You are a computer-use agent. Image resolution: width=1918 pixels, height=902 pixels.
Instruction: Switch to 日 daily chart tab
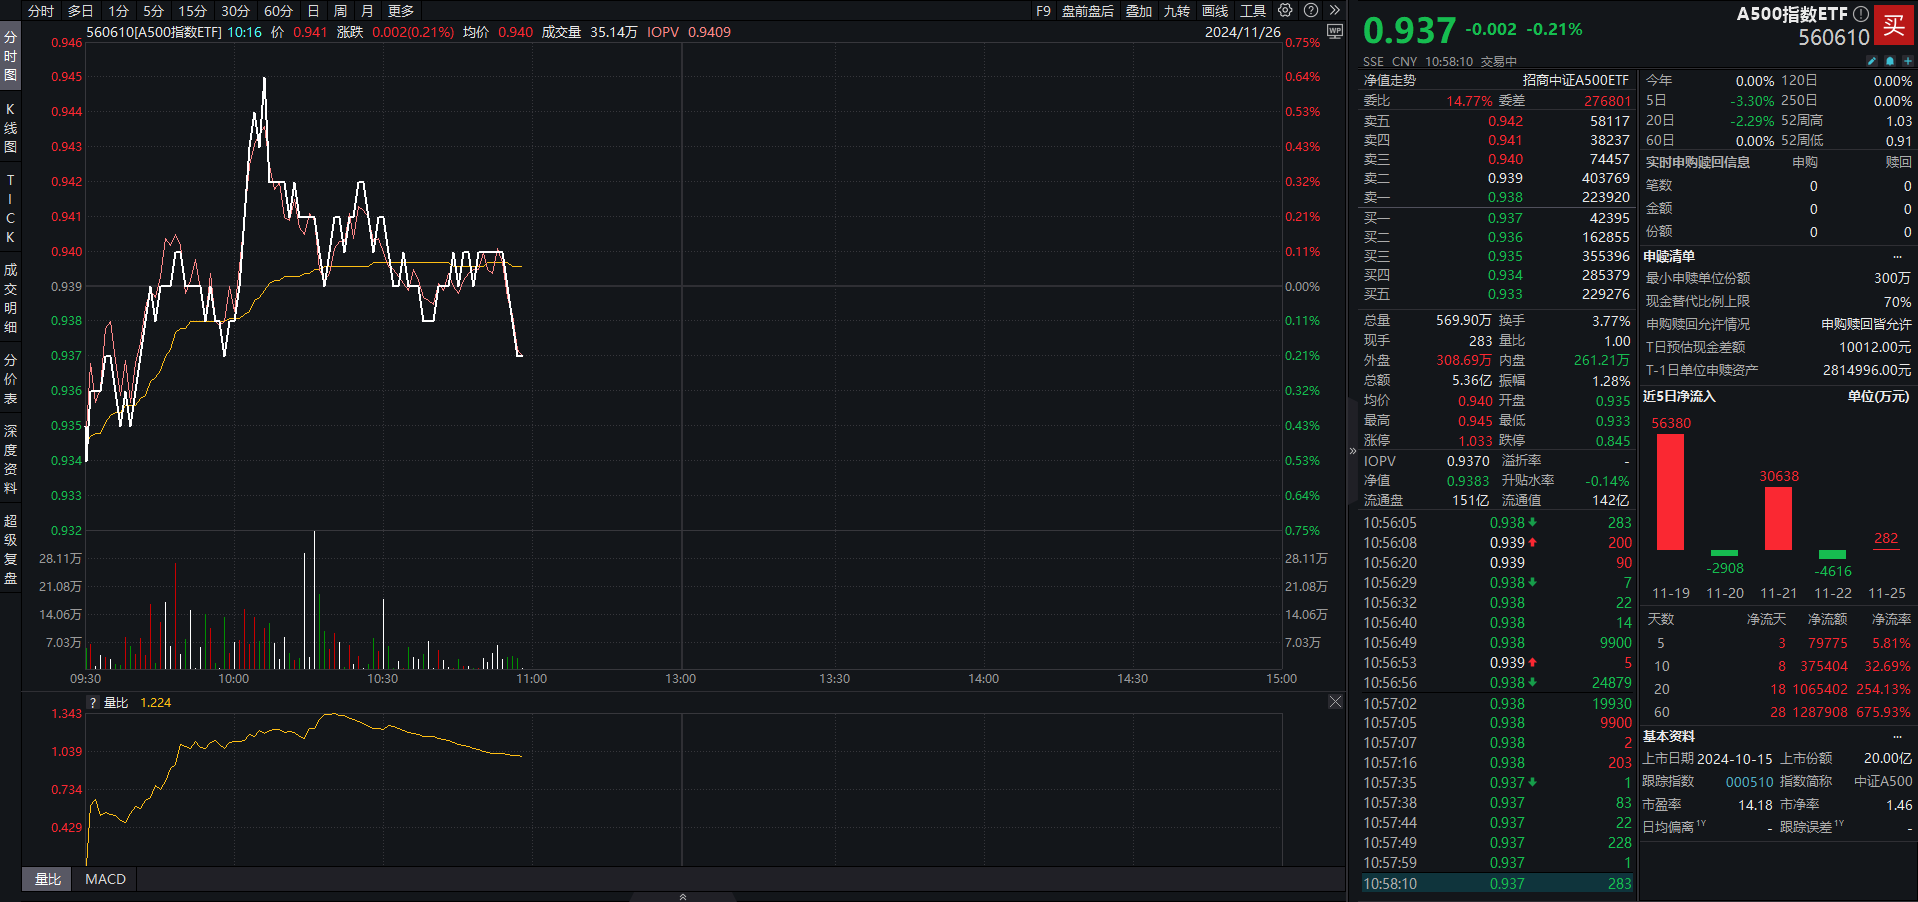click(313, 11)
